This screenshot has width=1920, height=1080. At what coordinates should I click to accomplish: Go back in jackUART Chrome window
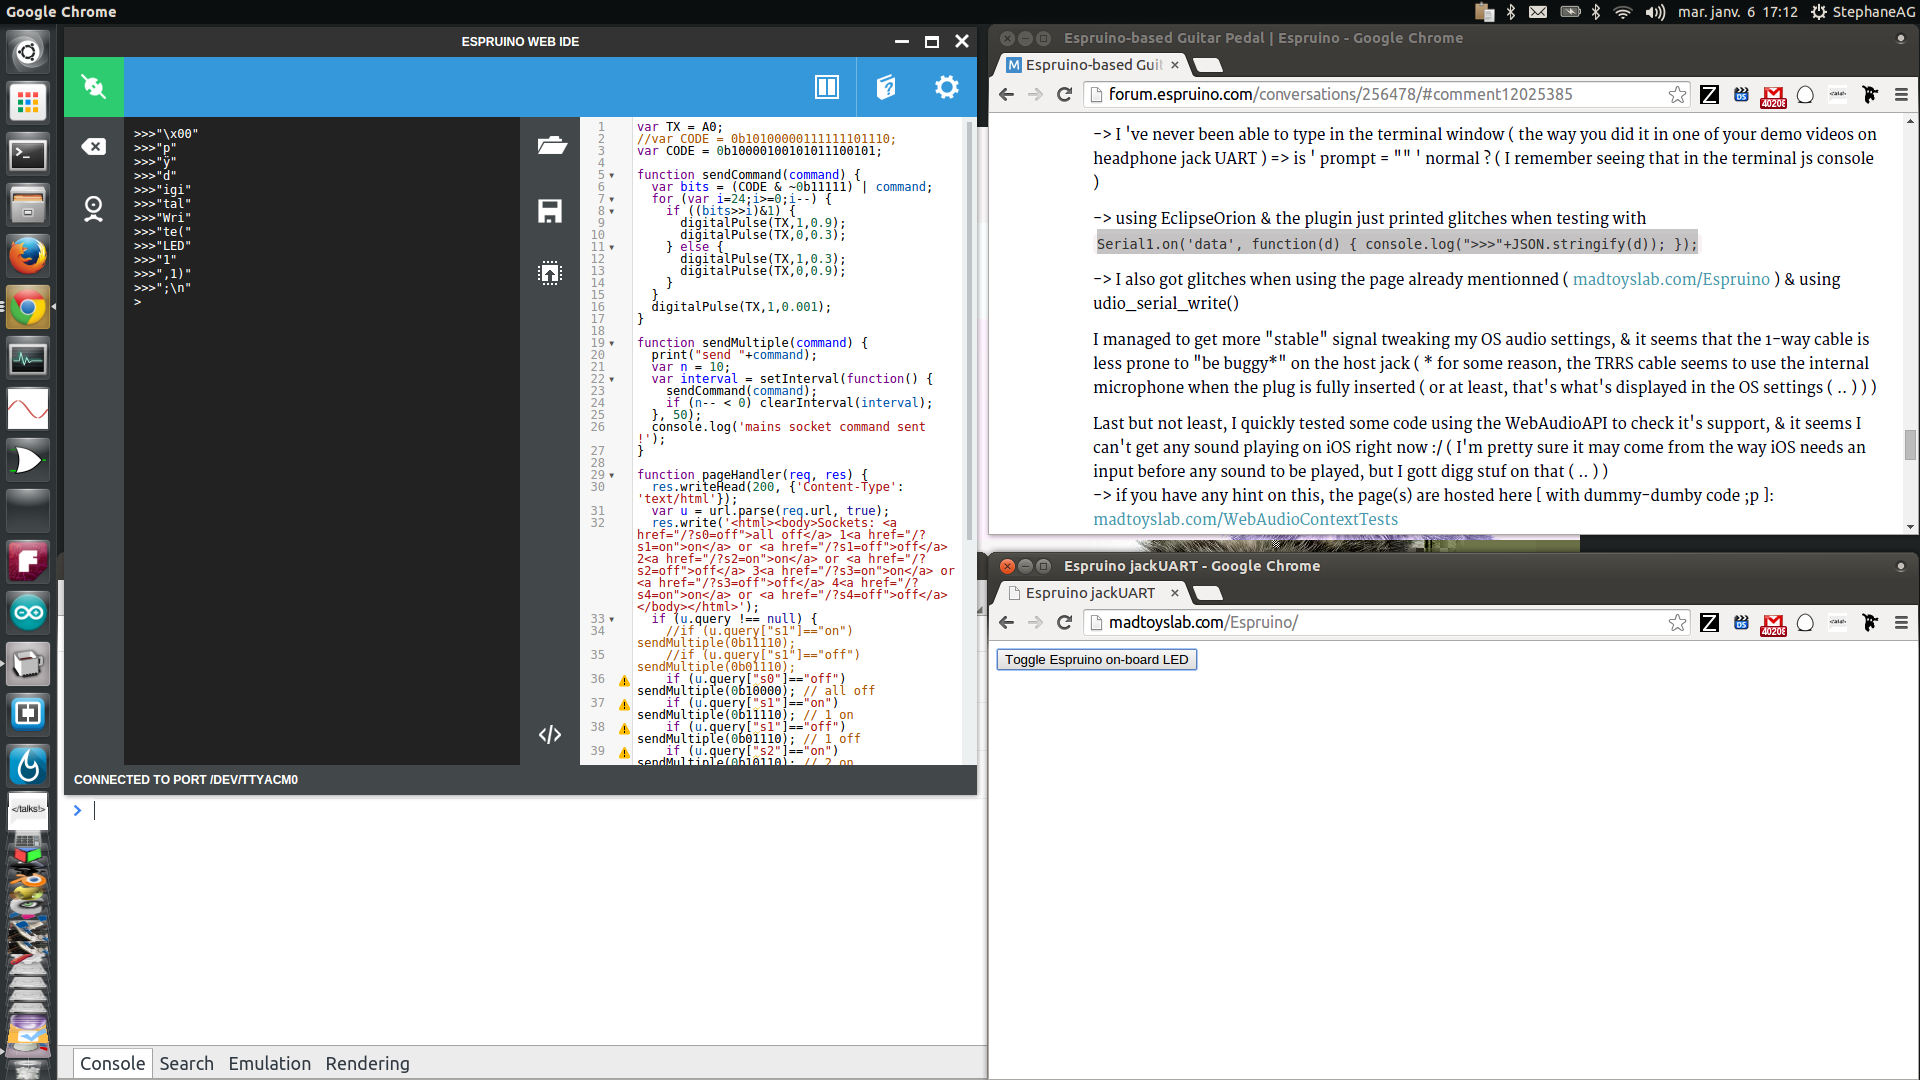point(1006,622)
